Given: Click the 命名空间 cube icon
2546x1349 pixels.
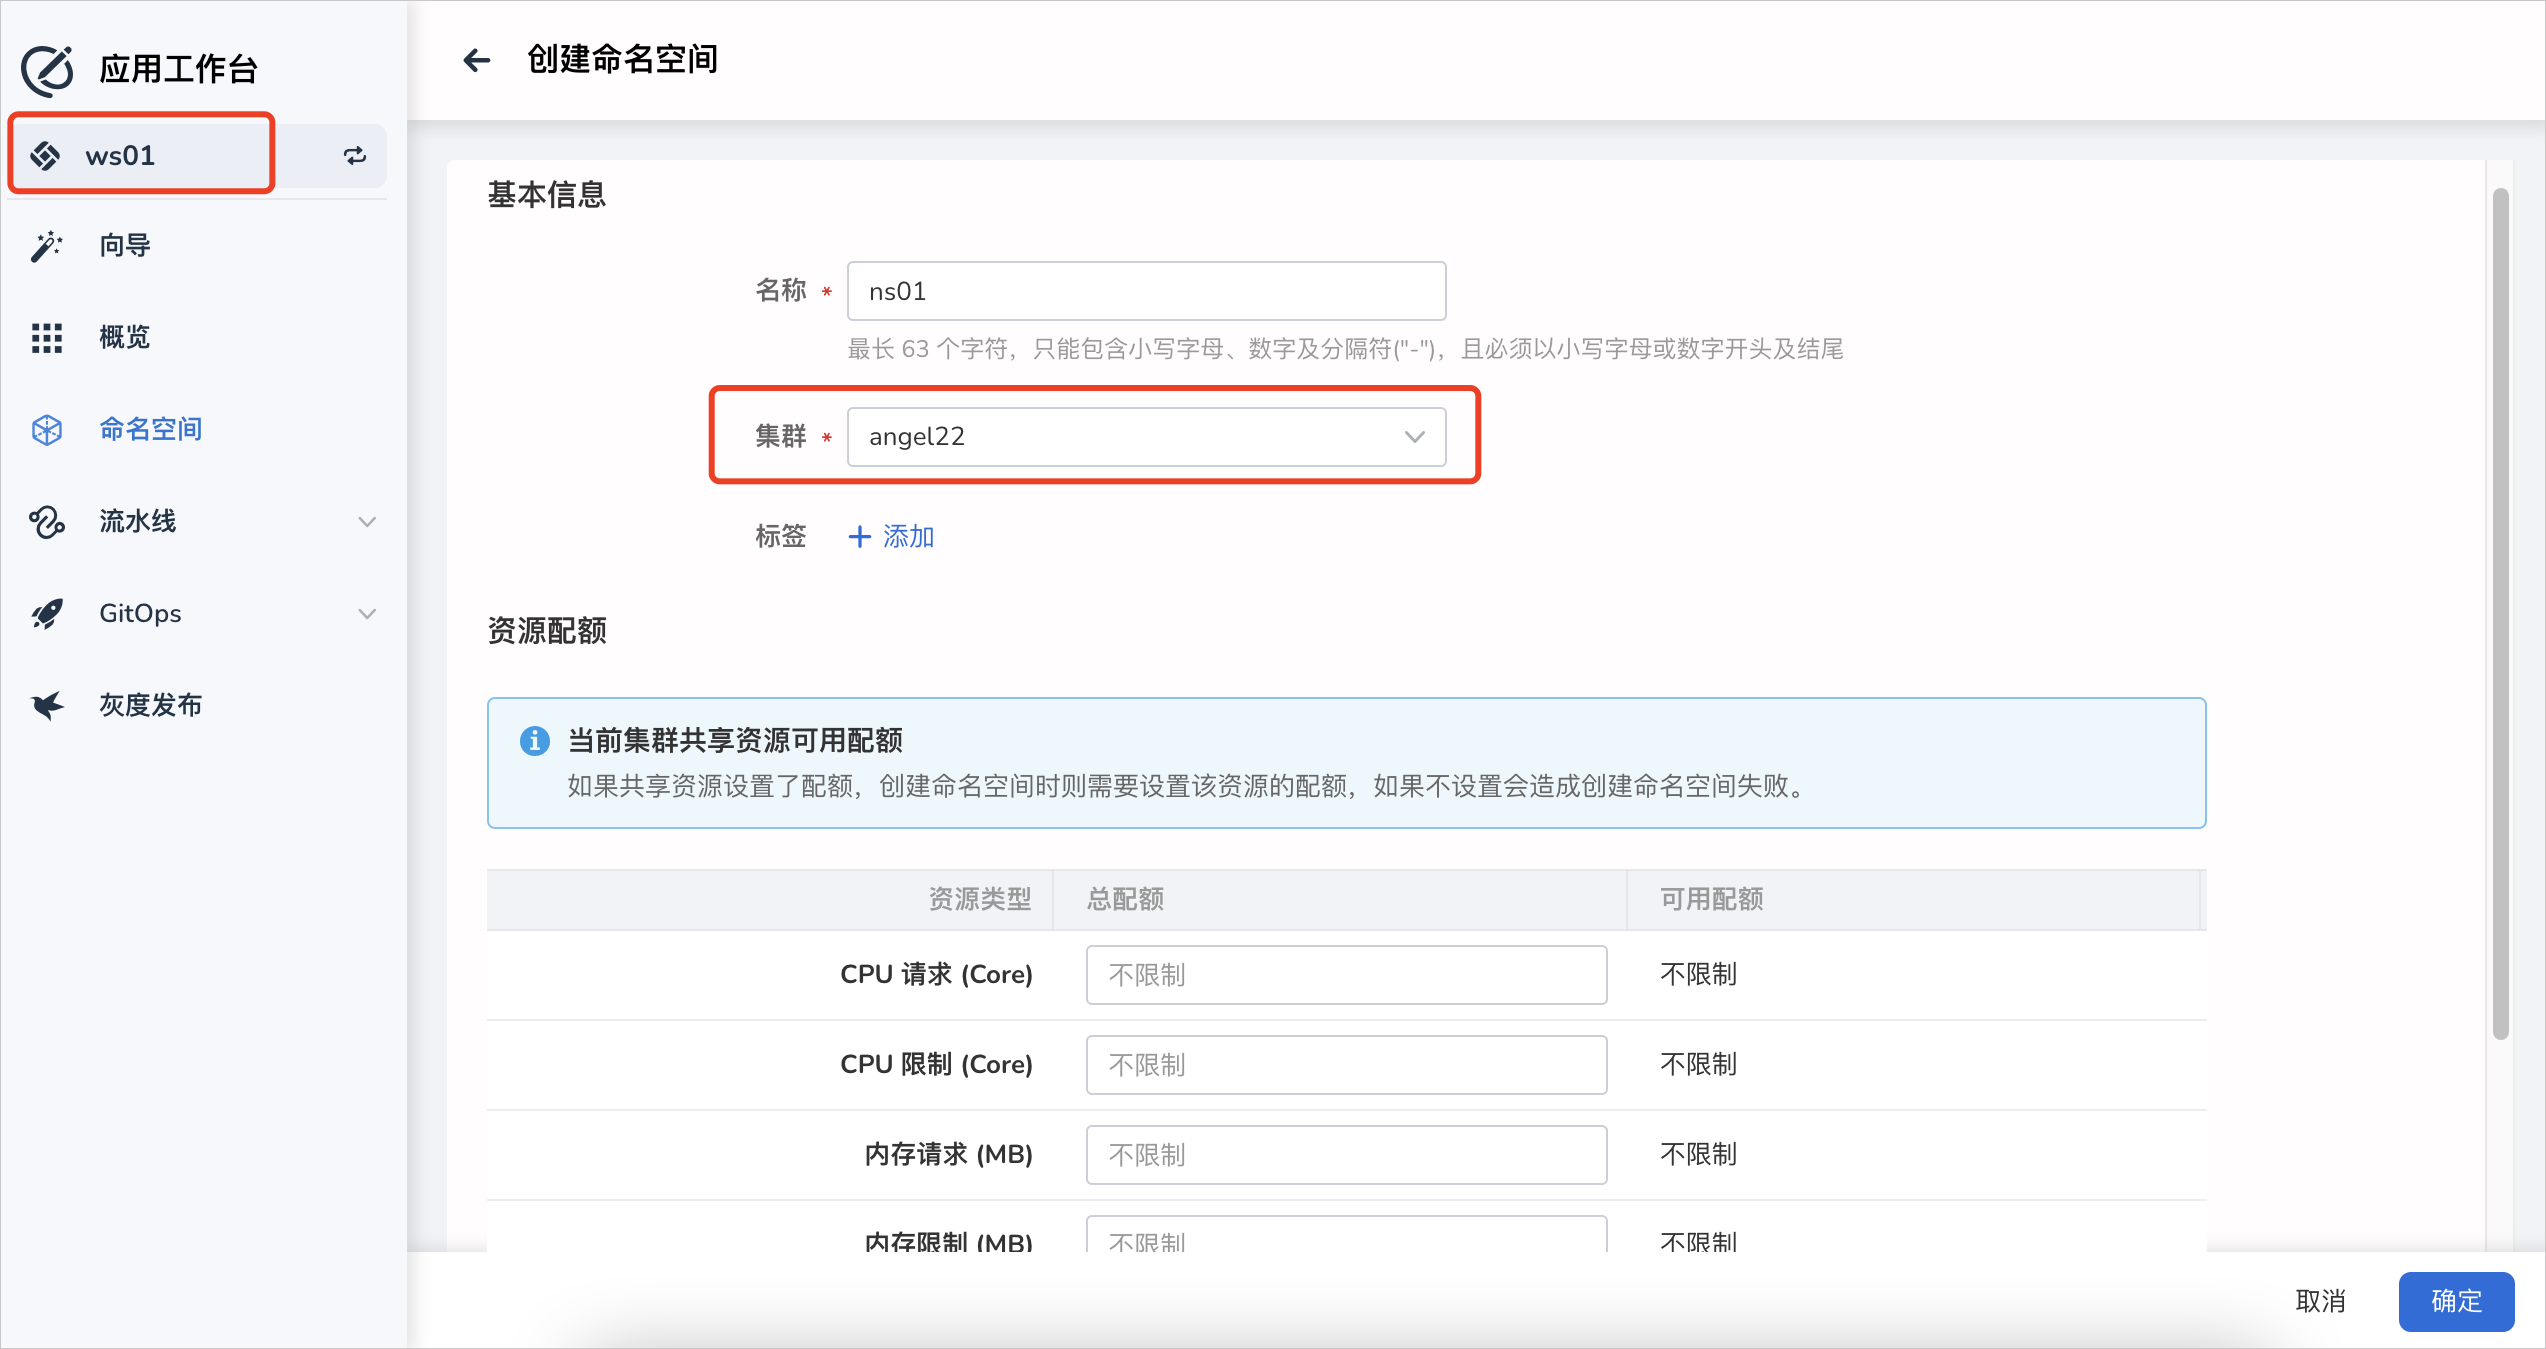Looking at the screenshot, I should tap(47, 430).
